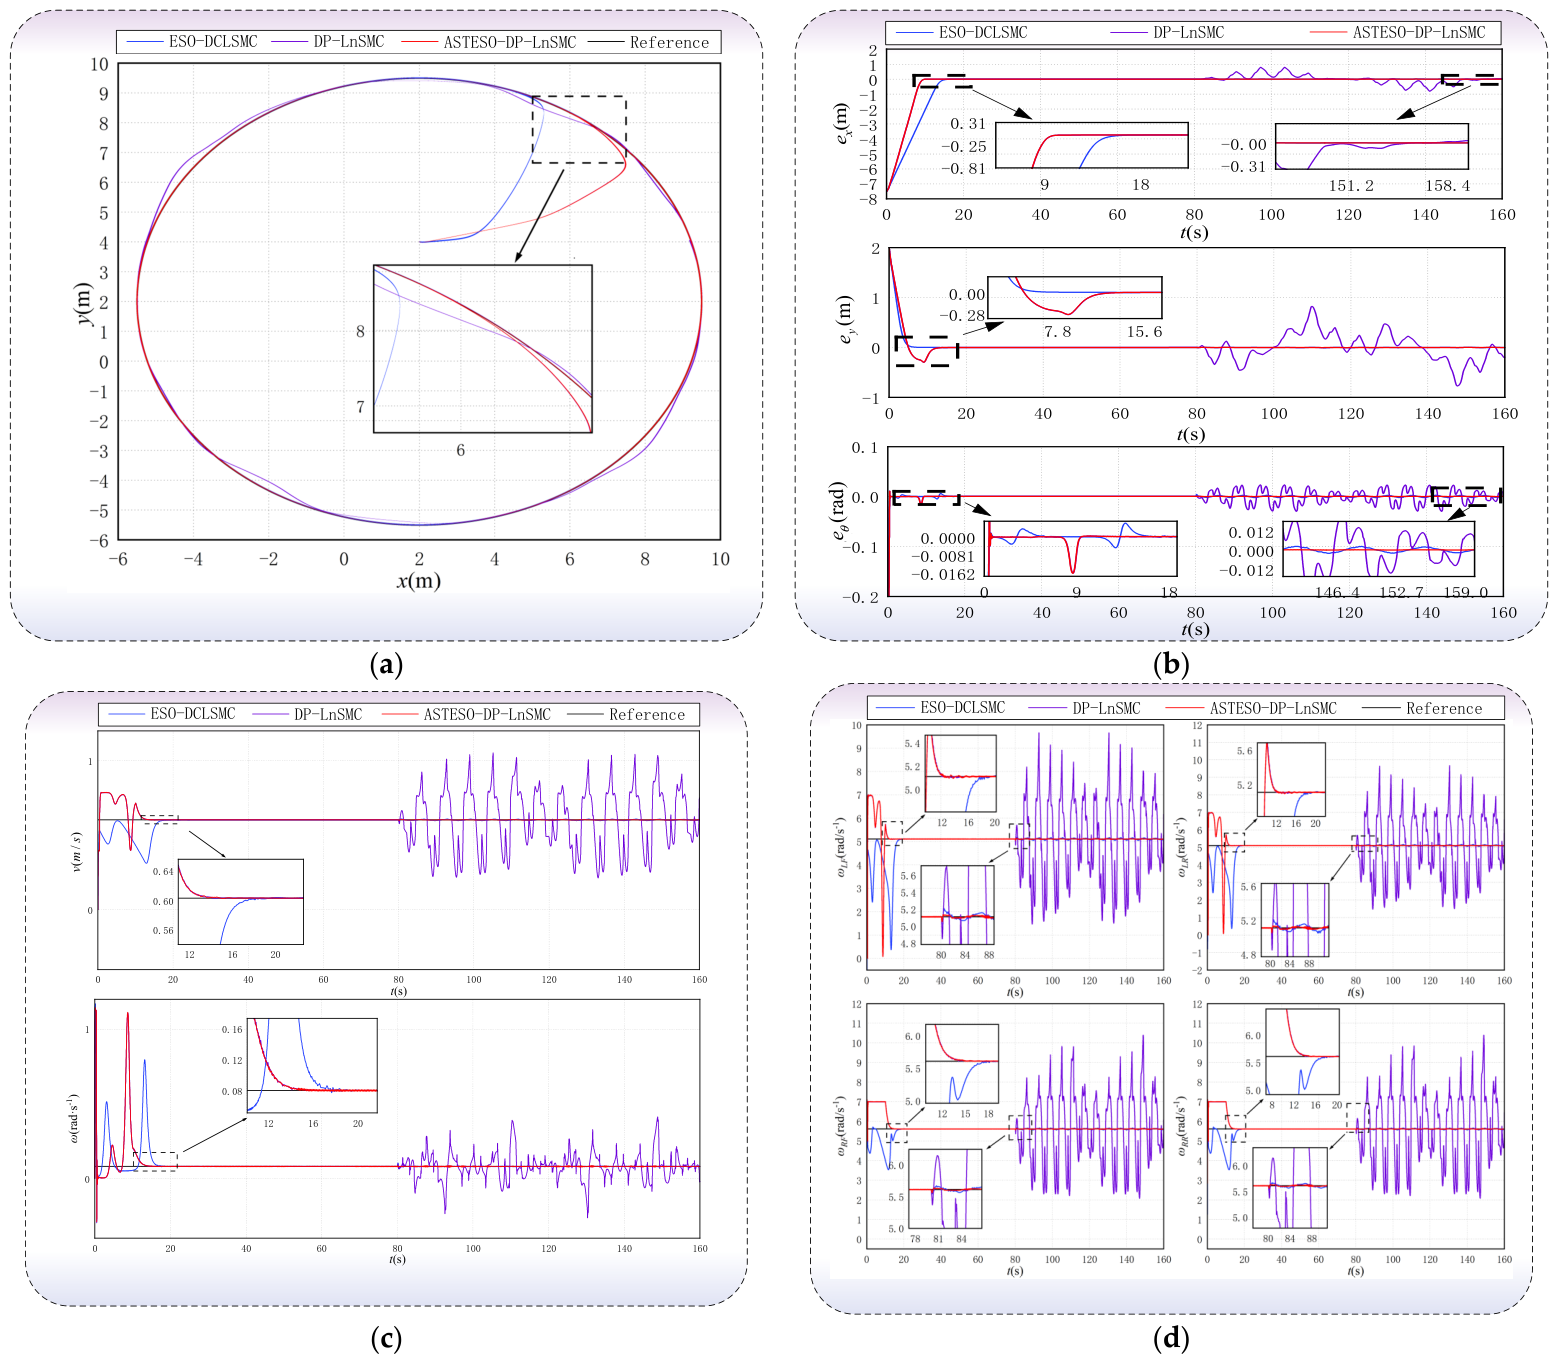Click the velocity inset showing 0.60 level in panel (c)
The height and width of the screenshot is (1362, 1557).
click(241, 901)
